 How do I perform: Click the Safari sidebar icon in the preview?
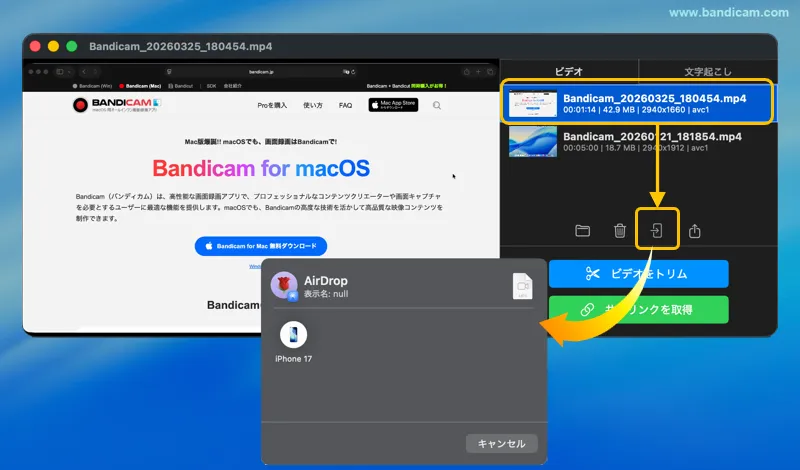coord(60,72)
